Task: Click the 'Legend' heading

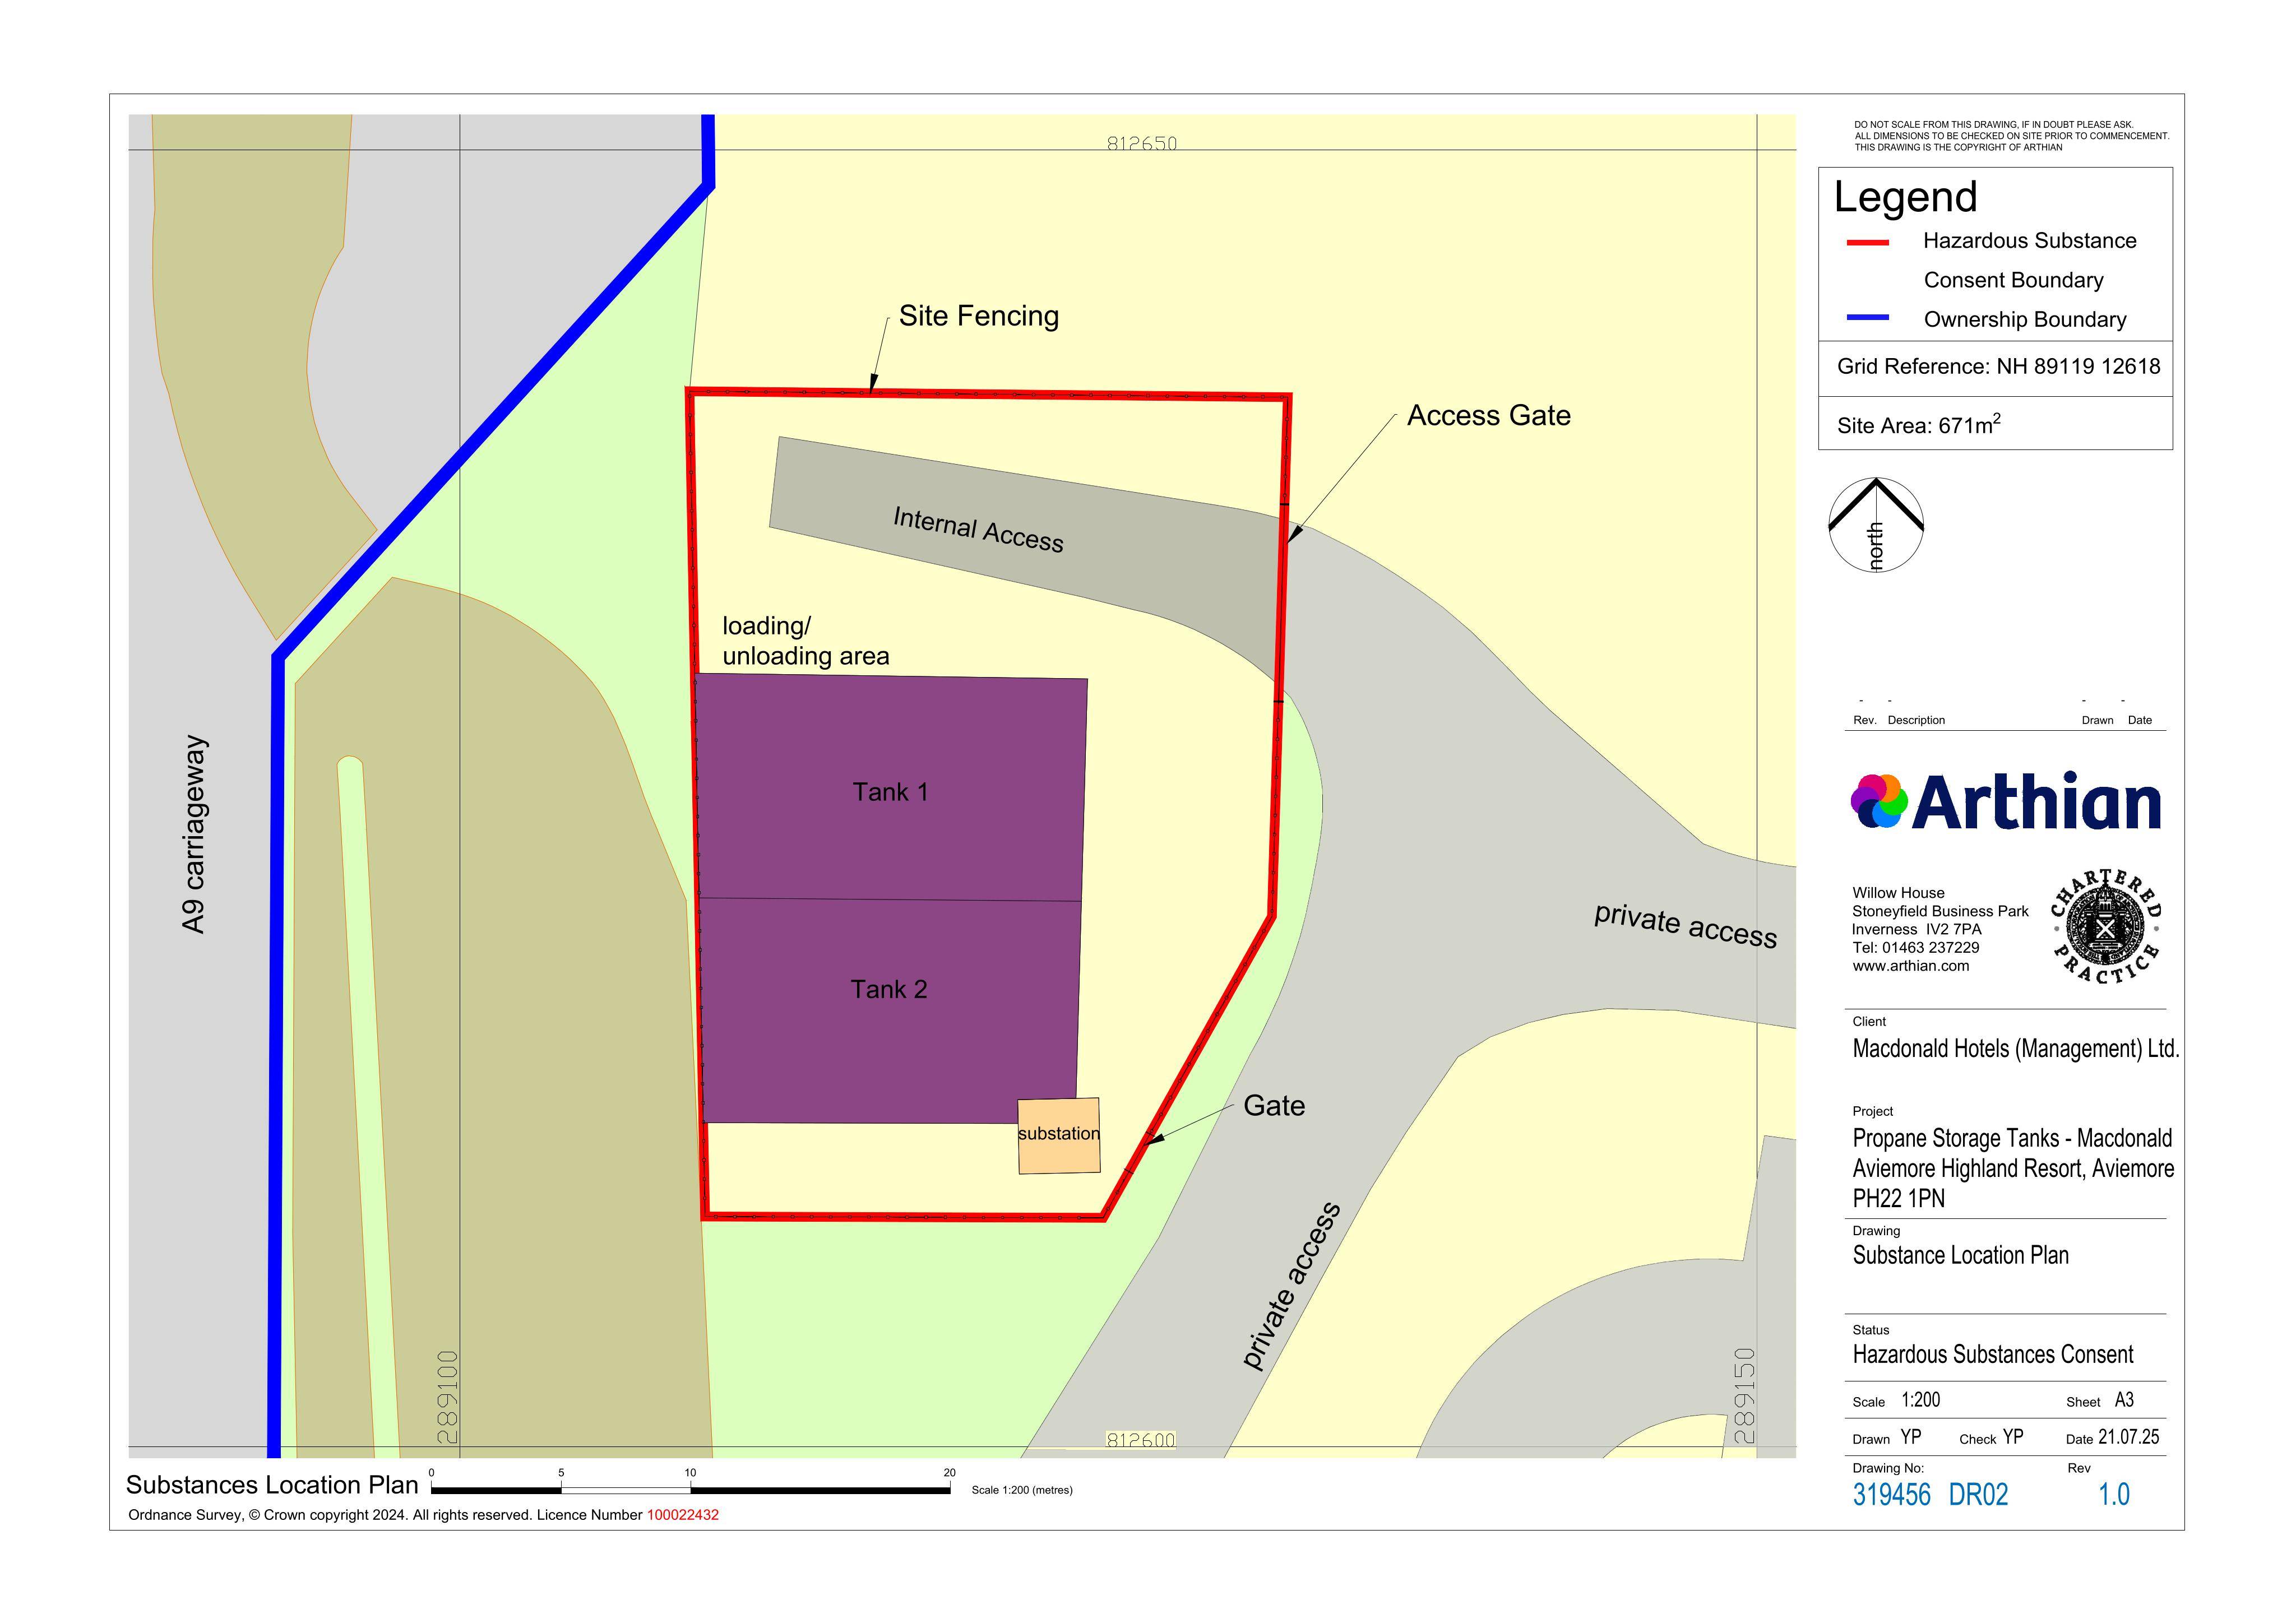Action: (1906, 197)
